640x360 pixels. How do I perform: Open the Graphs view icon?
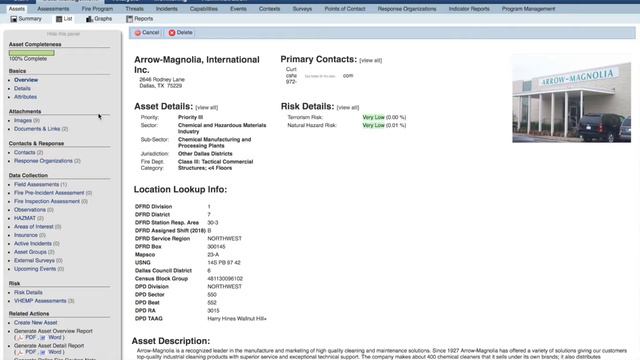(89, 19)
